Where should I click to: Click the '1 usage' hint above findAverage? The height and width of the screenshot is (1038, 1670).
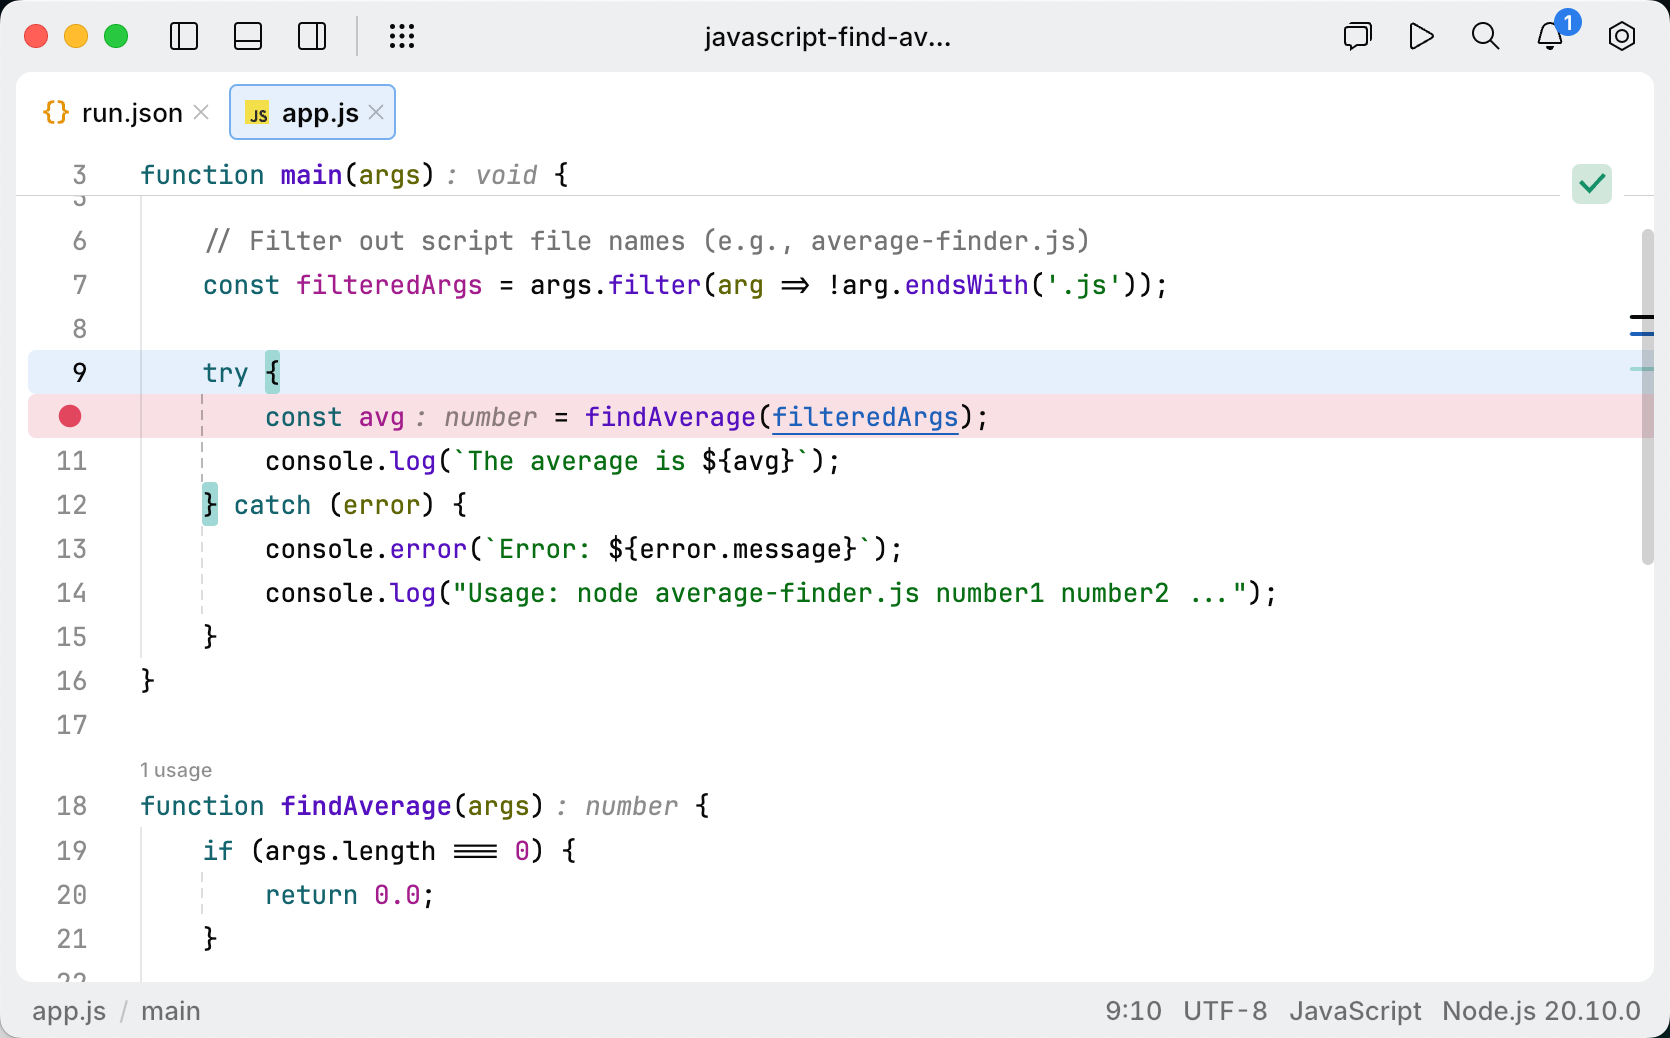pyautogui.click(x=176, y=769)
